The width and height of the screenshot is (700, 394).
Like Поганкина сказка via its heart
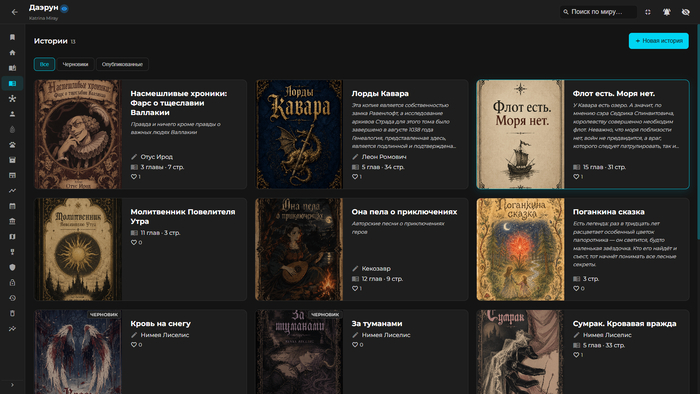[x=576, y=288]
